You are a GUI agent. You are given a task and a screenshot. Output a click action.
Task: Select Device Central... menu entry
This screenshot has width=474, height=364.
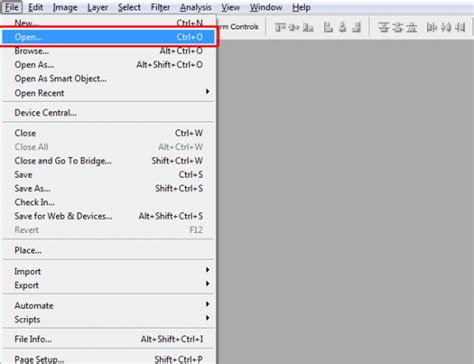point(108,113)
